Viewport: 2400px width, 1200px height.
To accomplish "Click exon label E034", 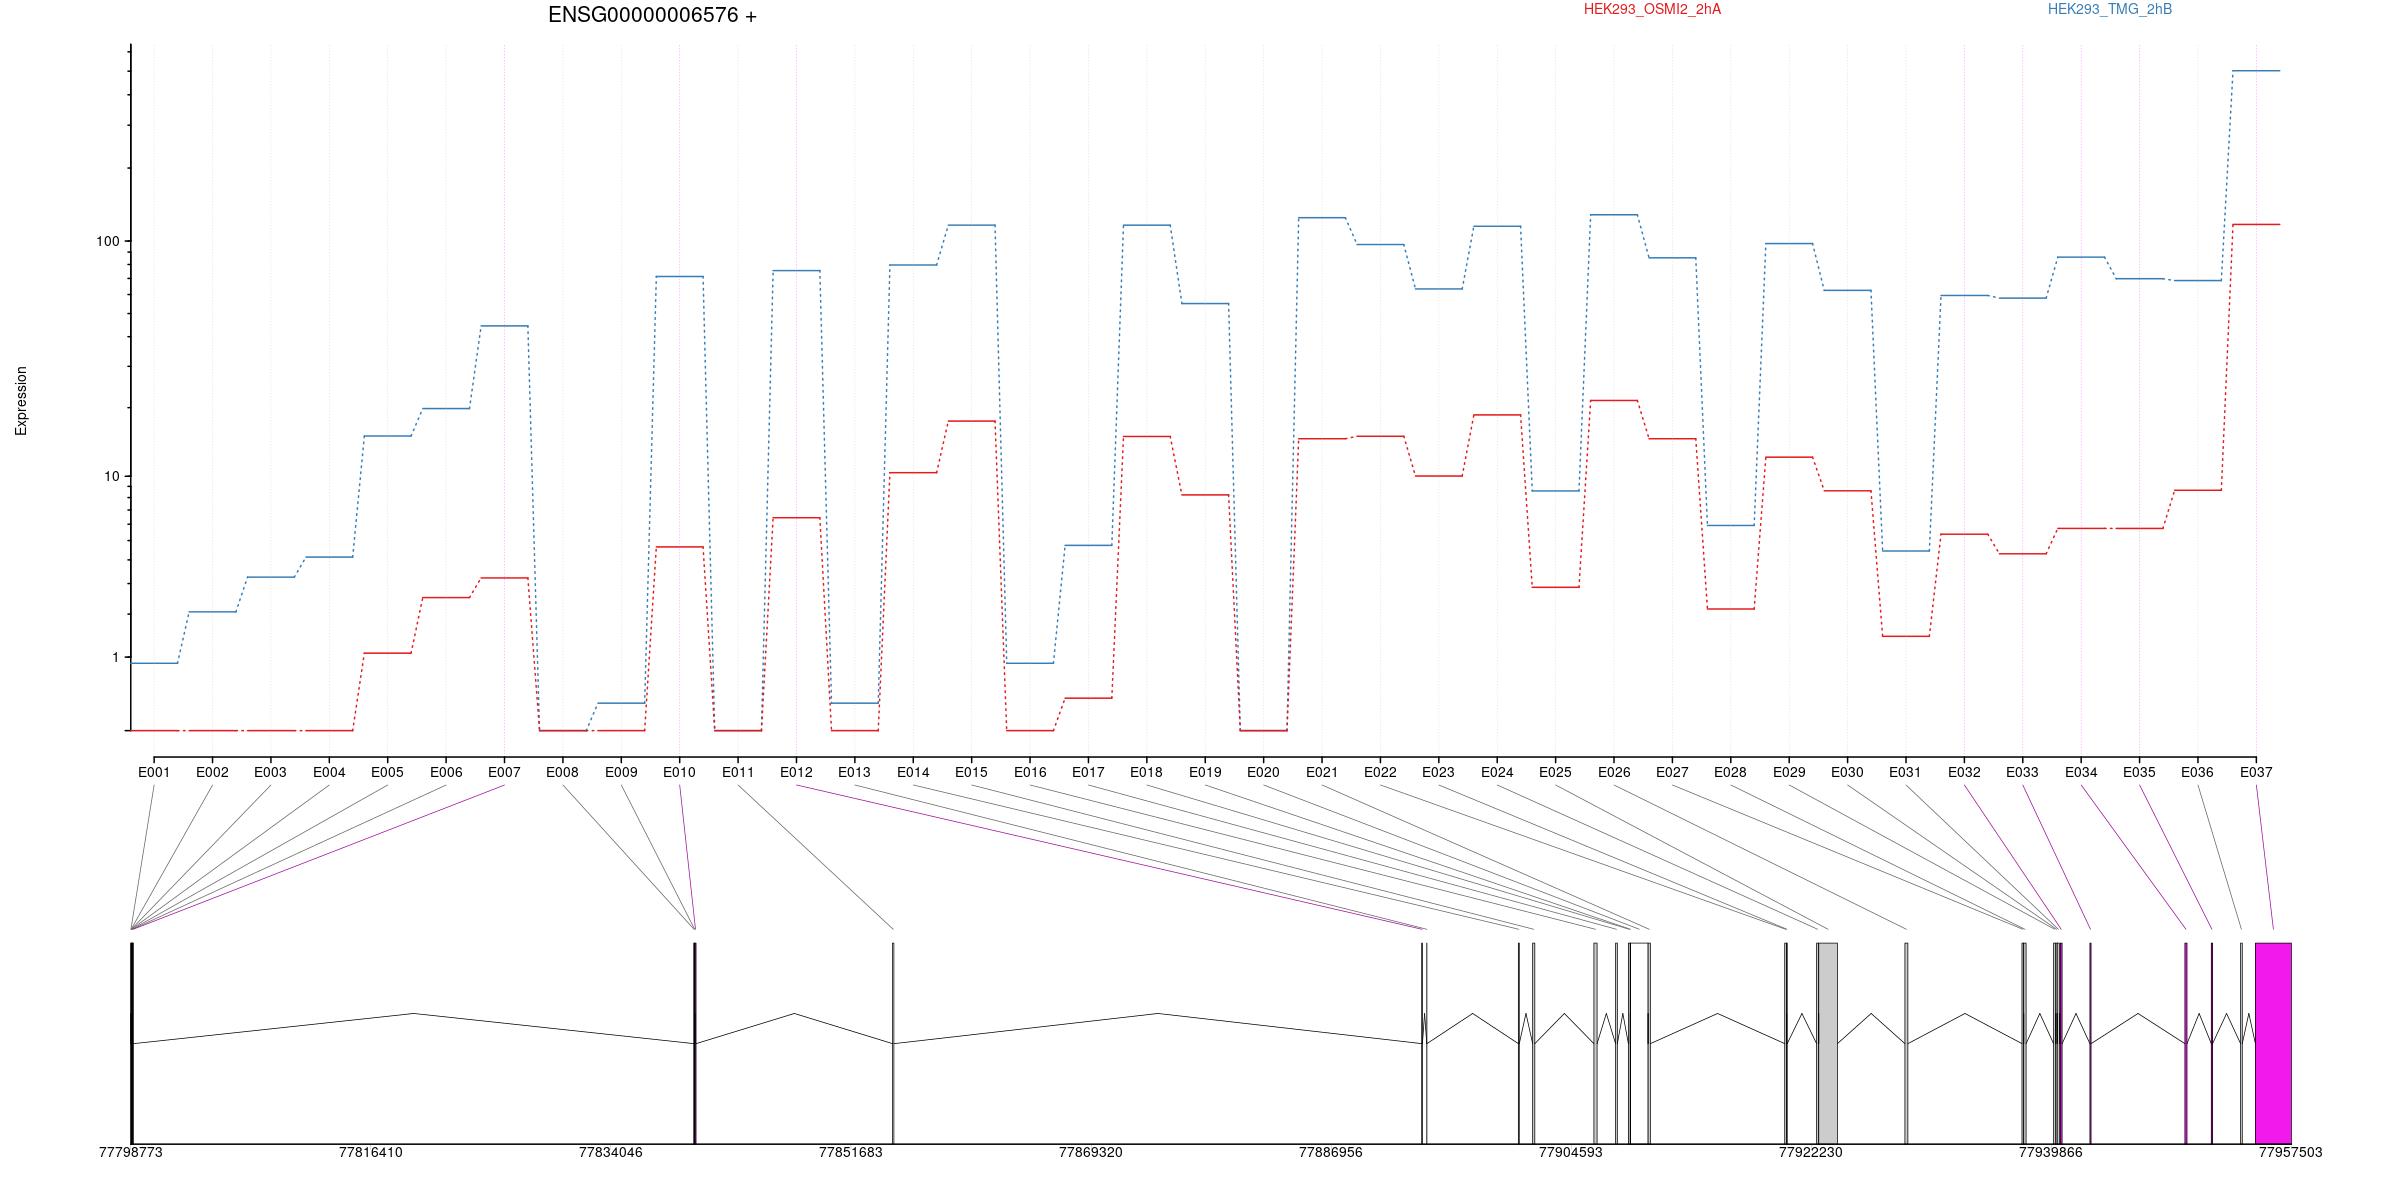I will click(x=2081, y=772).
